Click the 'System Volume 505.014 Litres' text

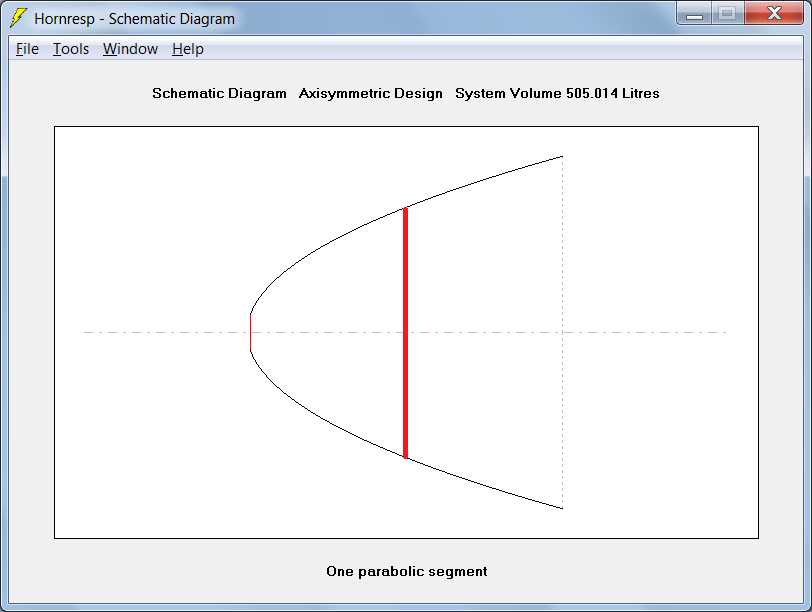[x=557, y=93]
